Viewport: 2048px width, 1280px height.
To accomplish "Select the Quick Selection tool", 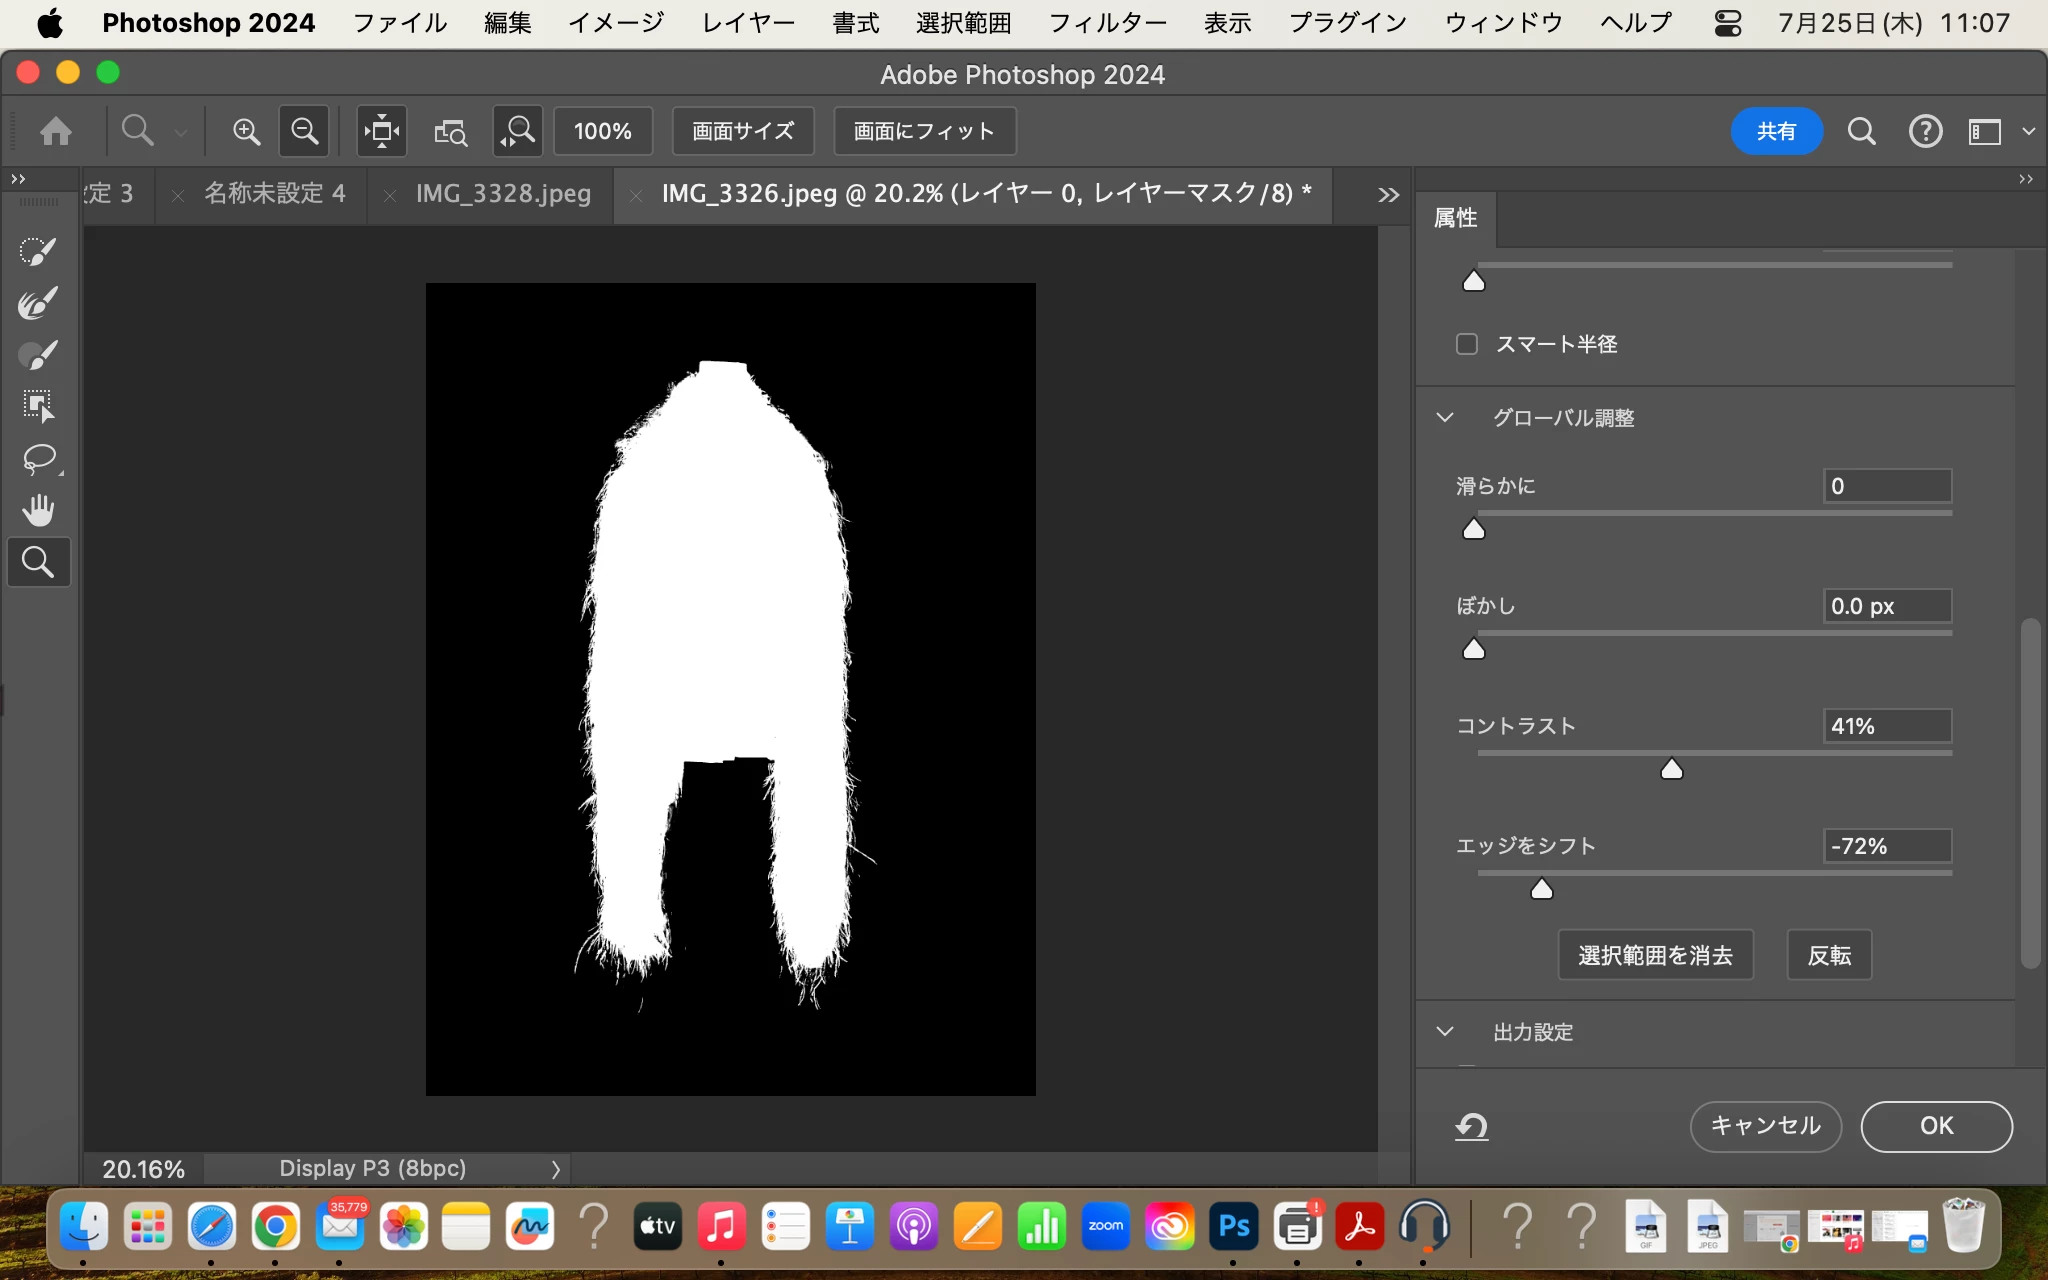I will coord(38,251).
